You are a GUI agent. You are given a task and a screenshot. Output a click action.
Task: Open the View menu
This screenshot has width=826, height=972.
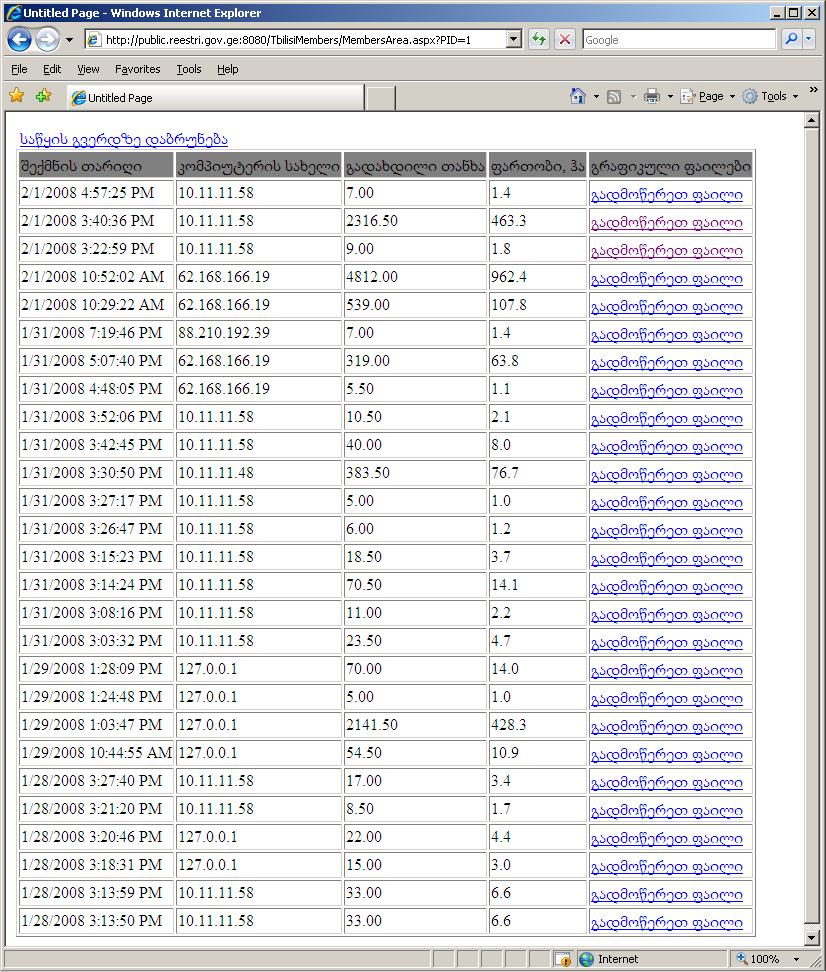point(88,69)
